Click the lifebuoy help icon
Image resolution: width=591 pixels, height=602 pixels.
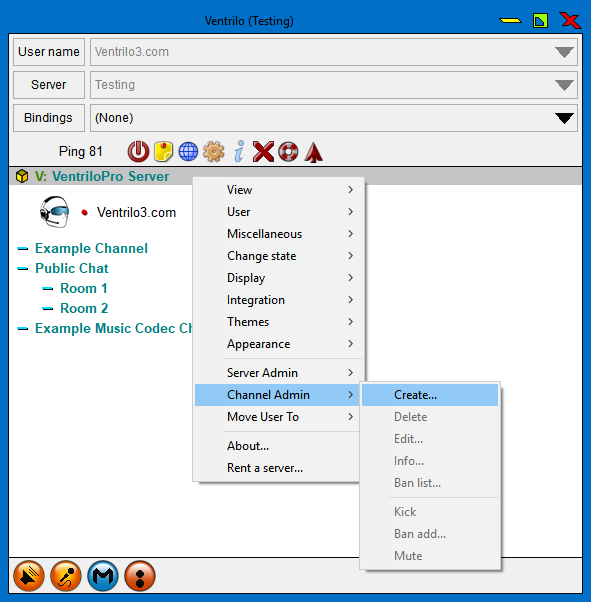click(x=288, y=151)
